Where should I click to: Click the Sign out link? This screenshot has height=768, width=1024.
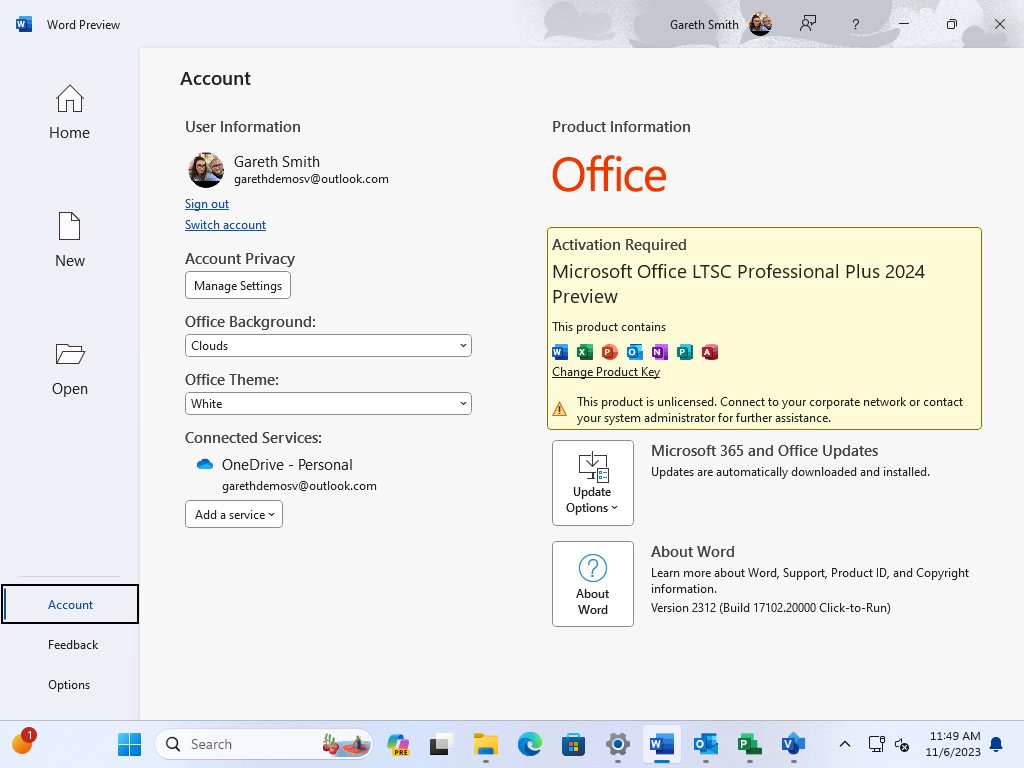206,203
